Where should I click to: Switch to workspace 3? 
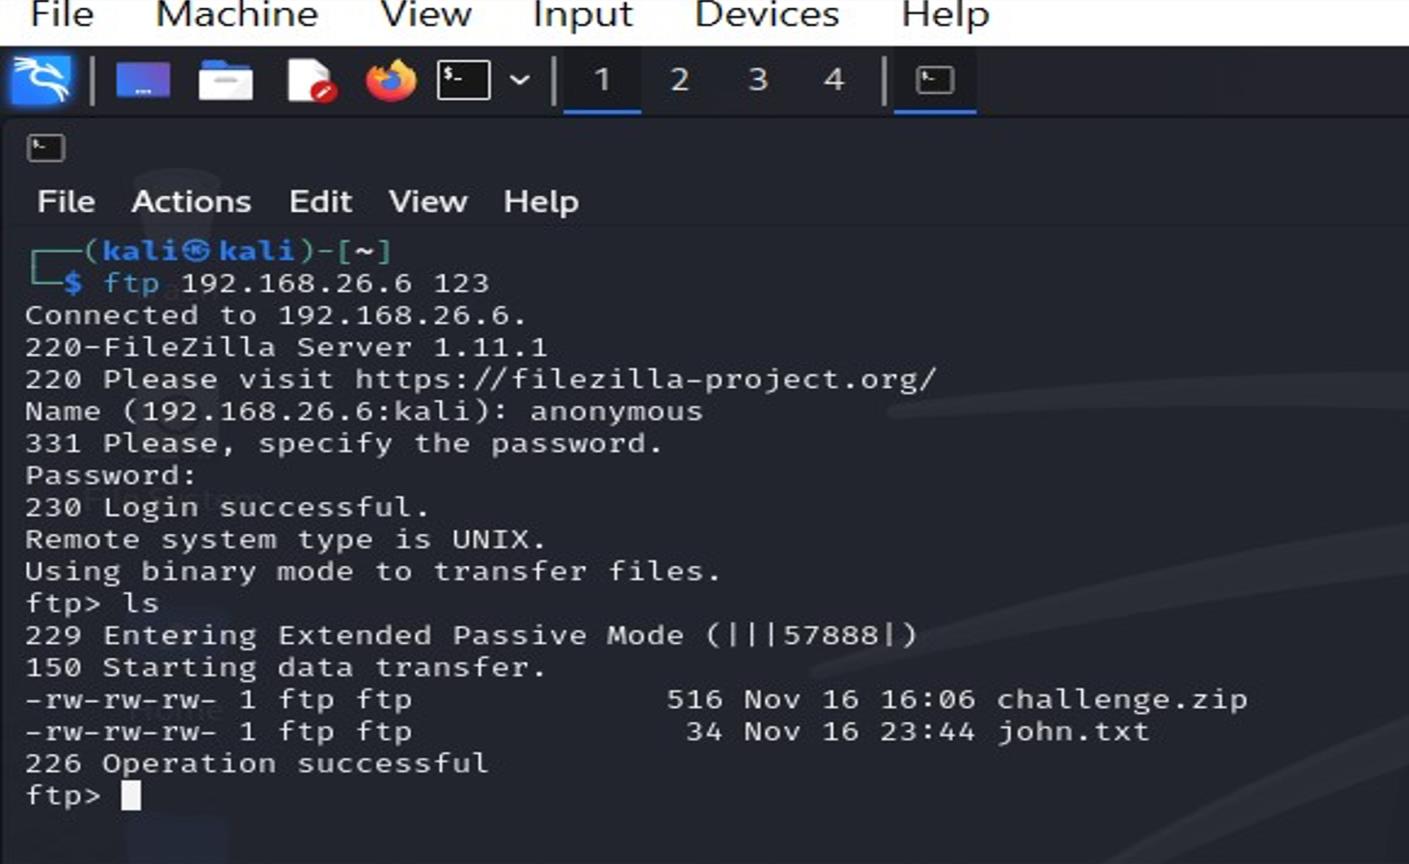[x=757, y=80]
